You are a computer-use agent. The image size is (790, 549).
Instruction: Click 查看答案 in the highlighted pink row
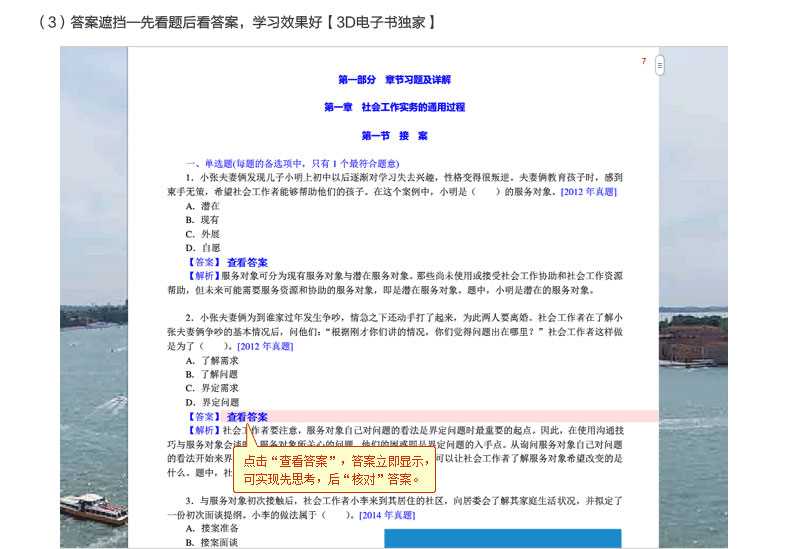[x=247, y=416]
